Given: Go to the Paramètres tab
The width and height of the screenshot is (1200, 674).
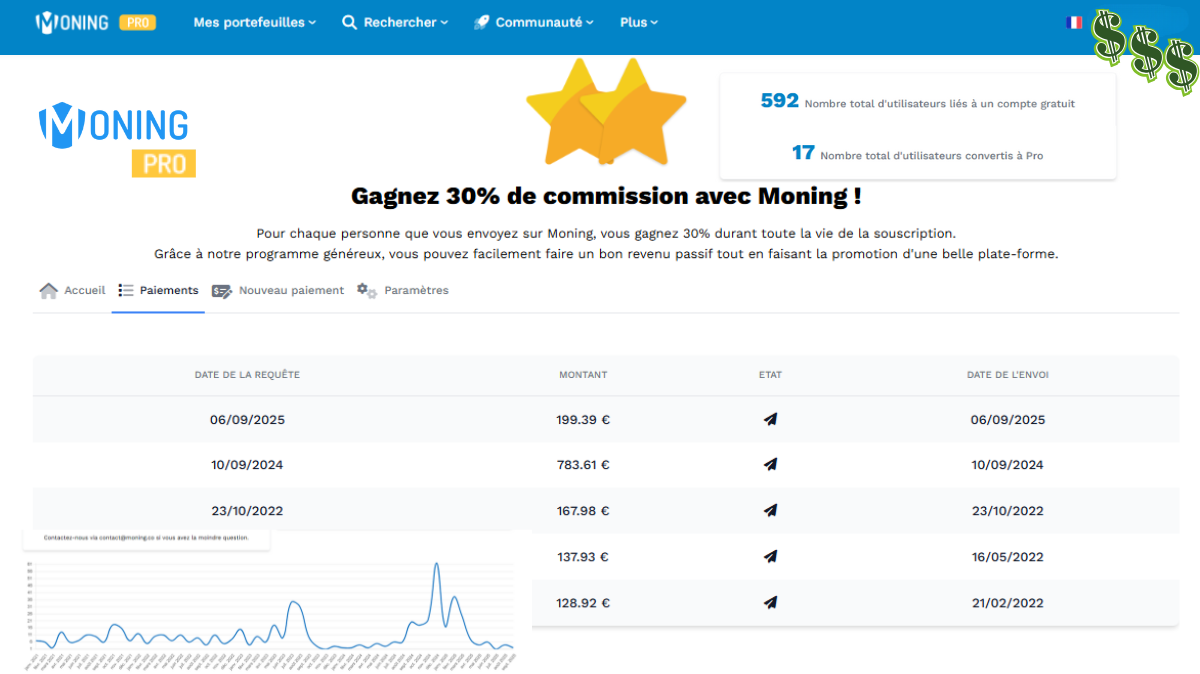Looking at the screenshot, I should (x=416, y=291).
